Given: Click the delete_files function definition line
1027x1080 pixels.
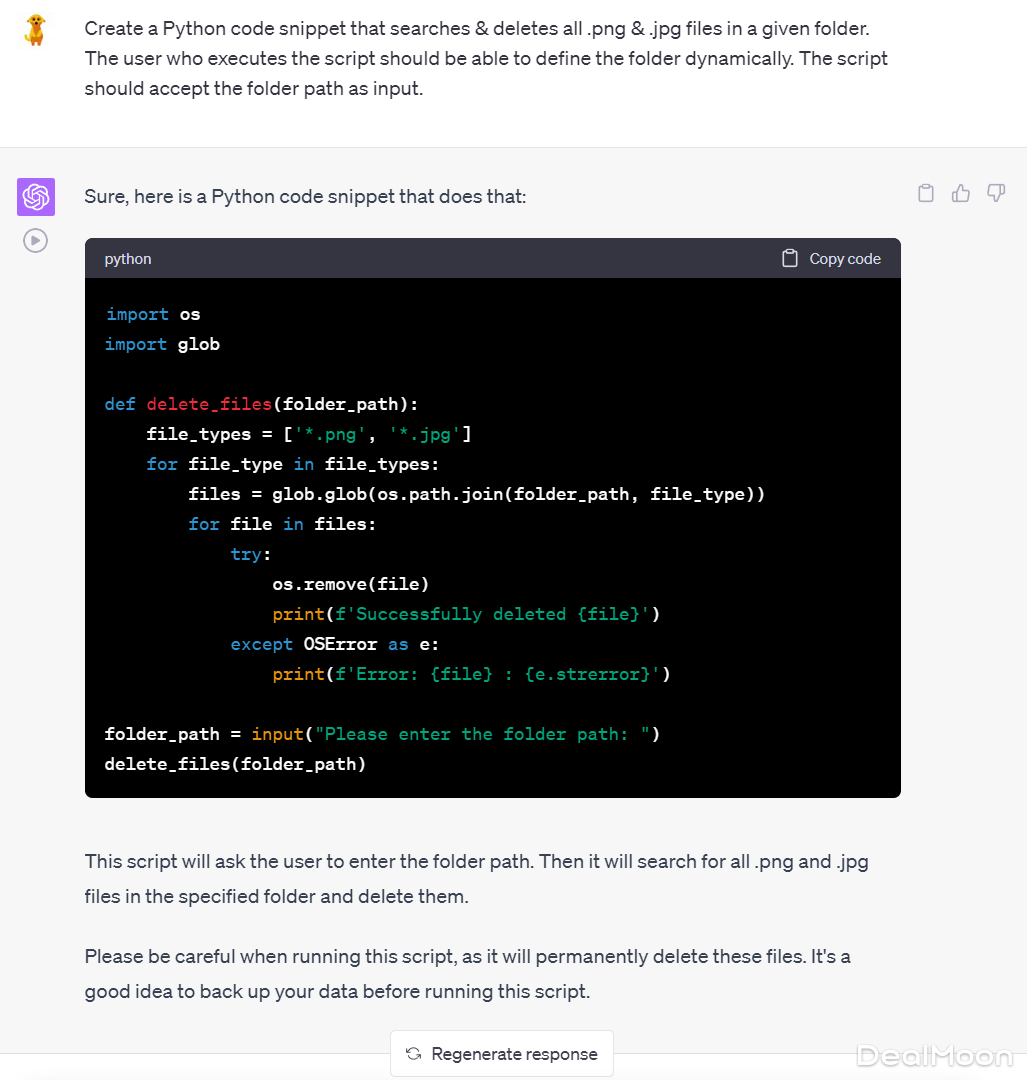Looking at the screenshot, I should click(x=261, y=404).
